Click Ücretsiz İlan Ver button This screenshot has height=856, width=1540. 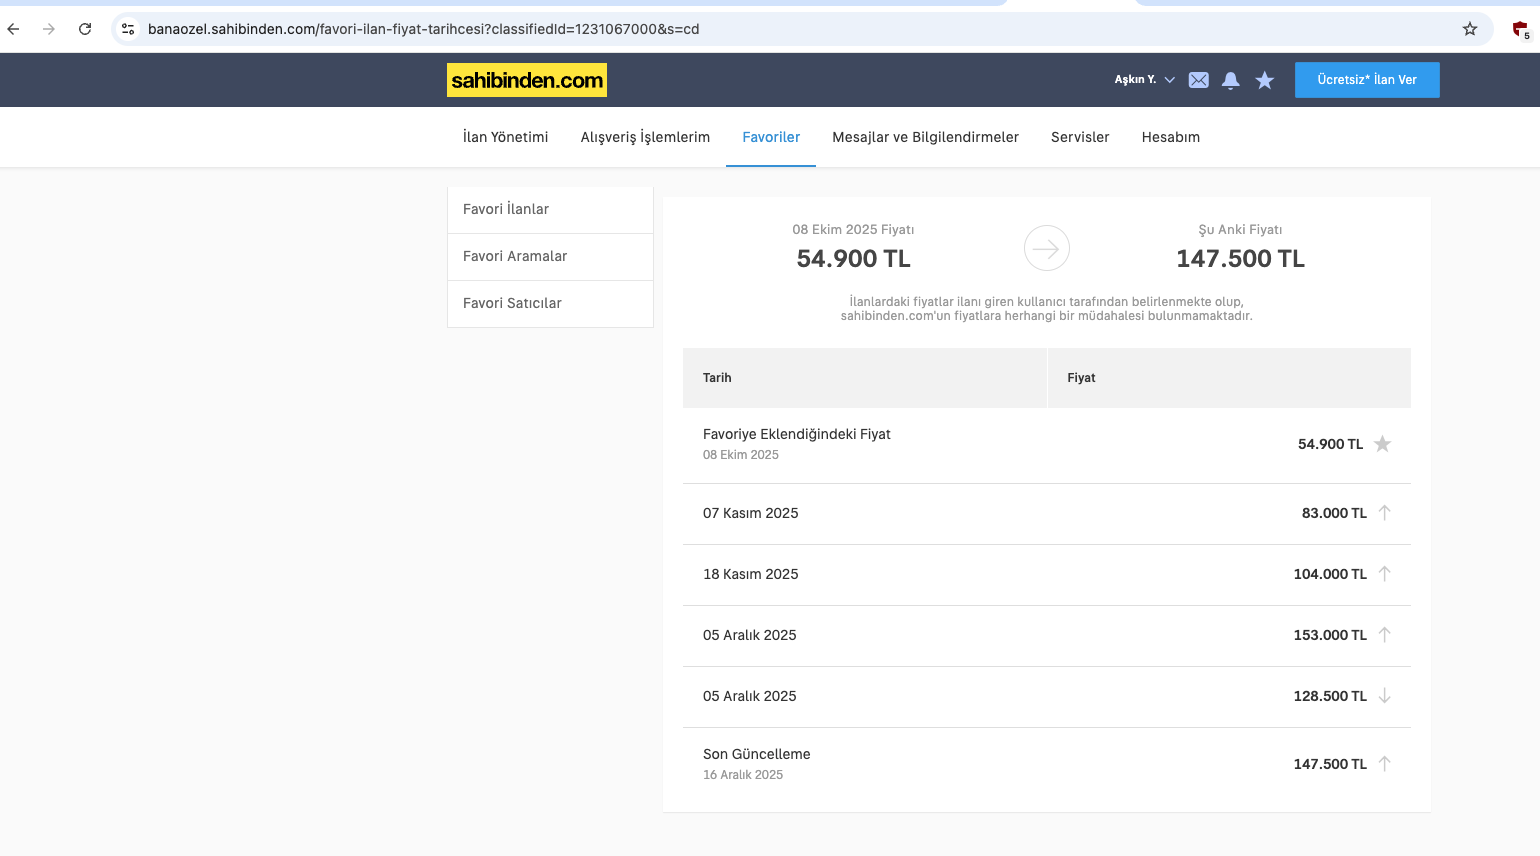point(1367,80)
